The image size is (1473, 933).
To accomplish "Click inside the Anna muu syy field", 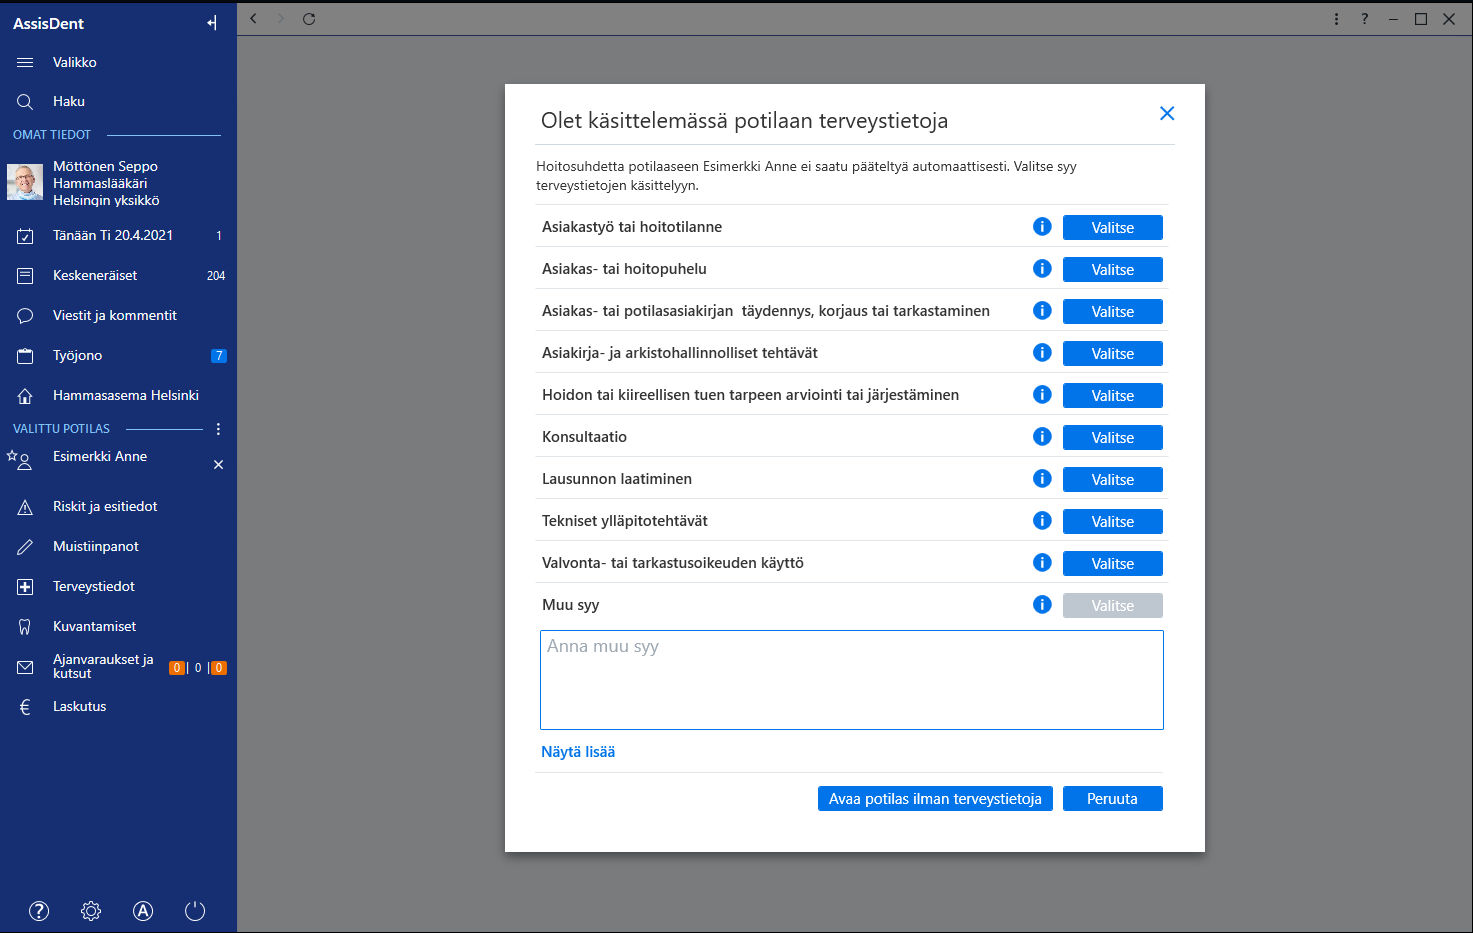I will [852, 680].
